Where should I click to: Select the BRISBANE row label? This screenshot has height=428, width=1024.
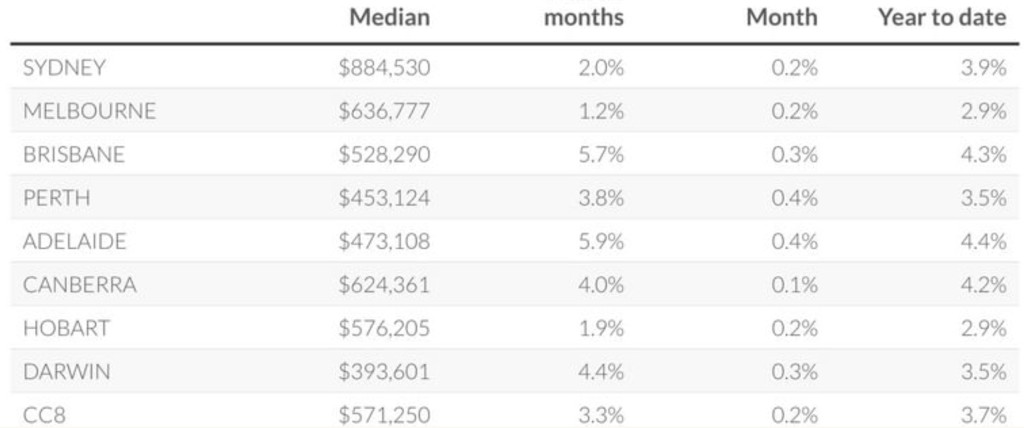[x=74, y=155]
